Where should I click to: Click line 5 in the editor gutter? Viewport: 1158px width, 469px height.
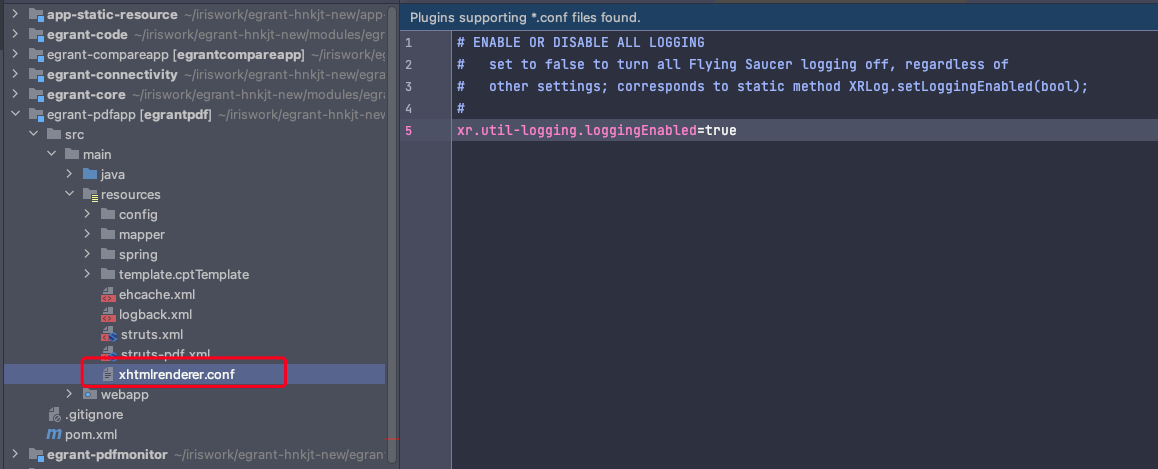click(408, 131)
